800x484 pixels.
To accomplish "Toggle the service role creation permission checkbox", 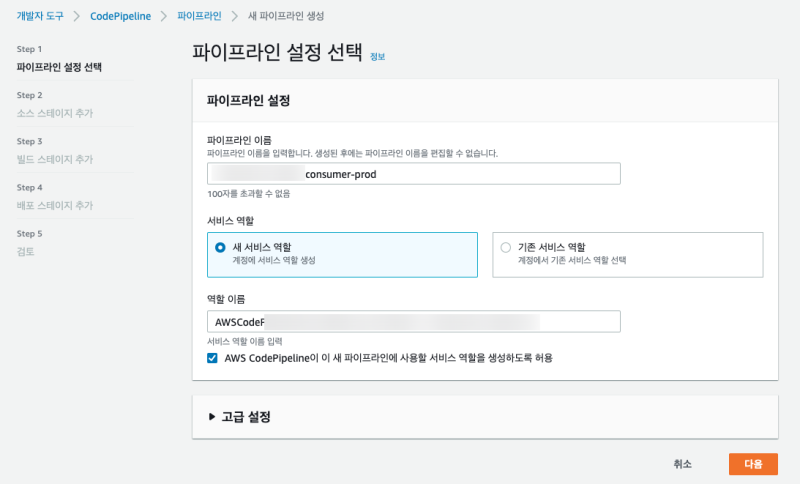I will [x=212, y=357].
